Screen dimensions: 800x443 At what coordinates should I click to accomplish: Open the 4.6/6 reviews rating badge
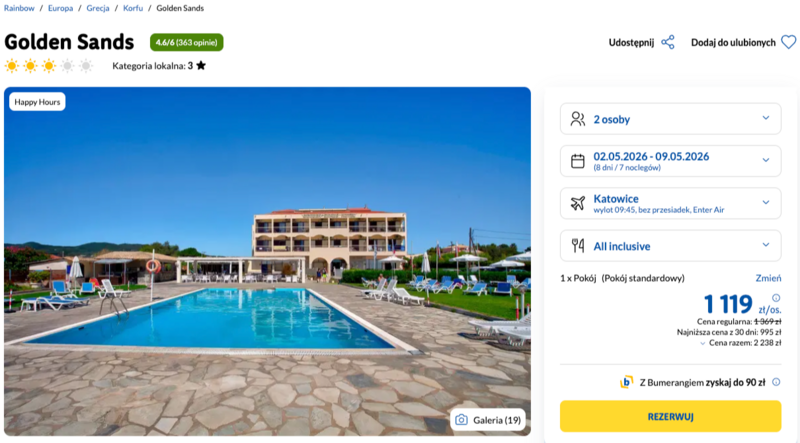[187, 42]
